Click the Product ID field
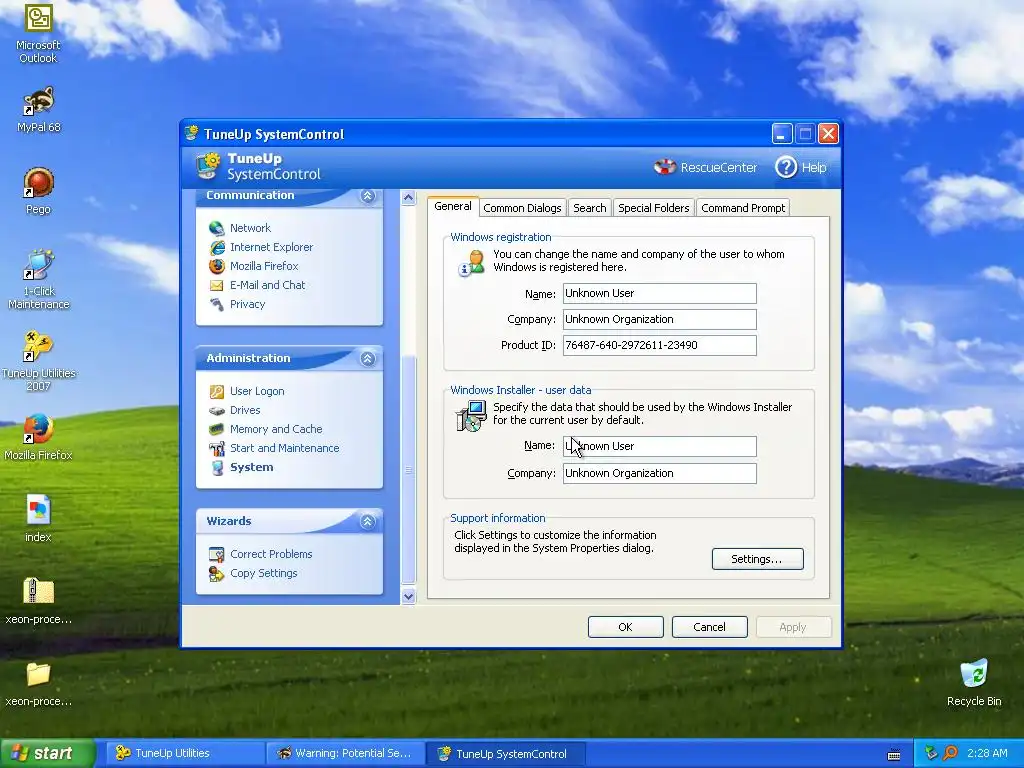Screen dimensions: 1024x768 tap(660, 345)
